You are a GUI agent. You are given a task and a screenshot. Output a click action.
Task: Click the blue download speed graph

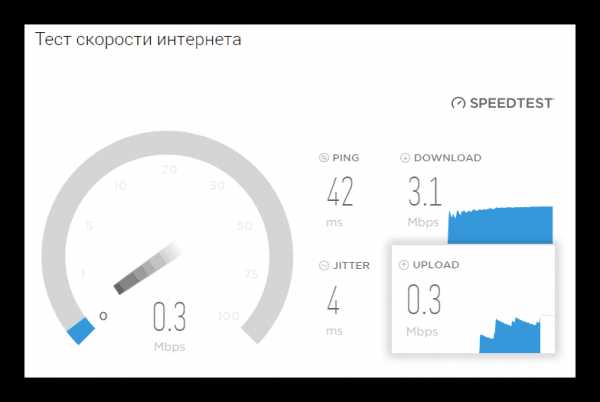coord(501,225)
